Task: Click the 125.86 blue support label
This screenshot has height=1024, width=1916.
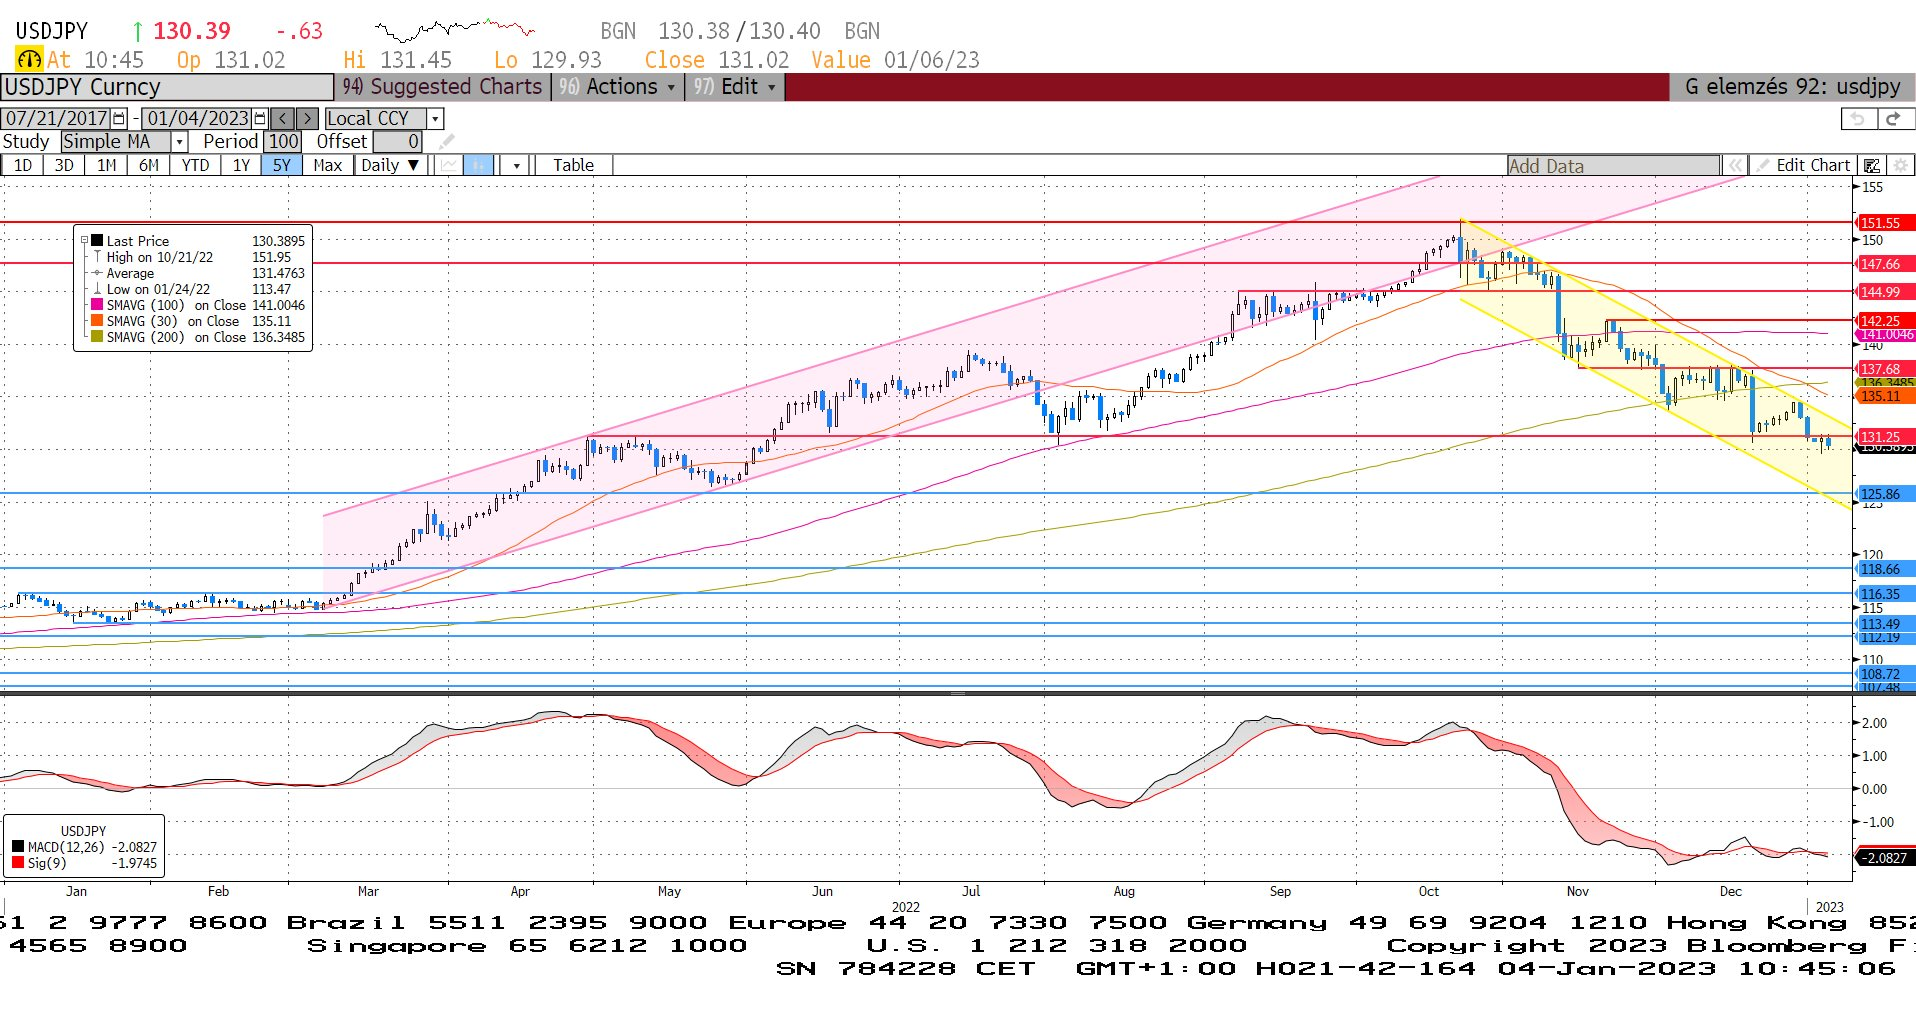Action: tap(1884, 494)
